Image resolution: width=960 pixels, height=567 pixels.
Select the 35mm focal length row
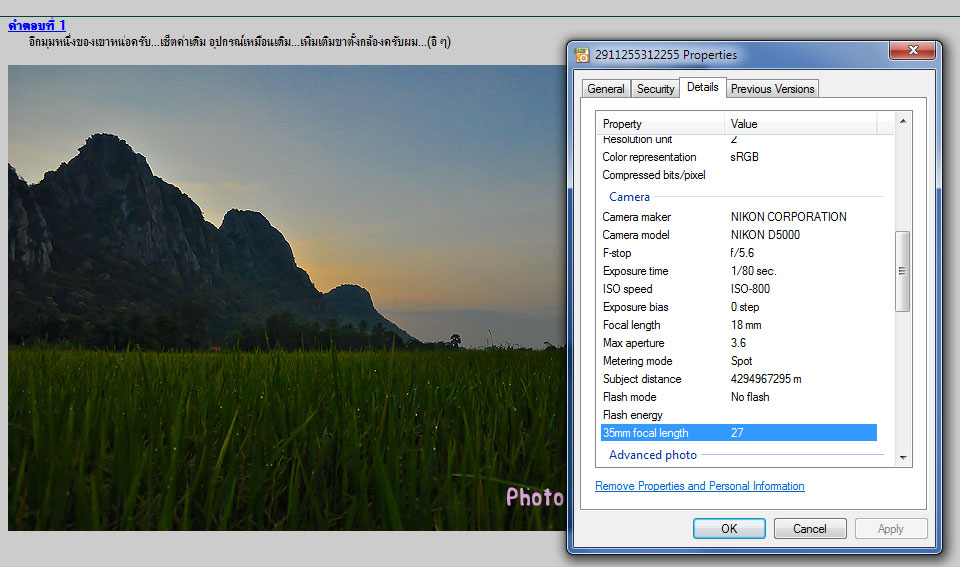coord(737,433)
